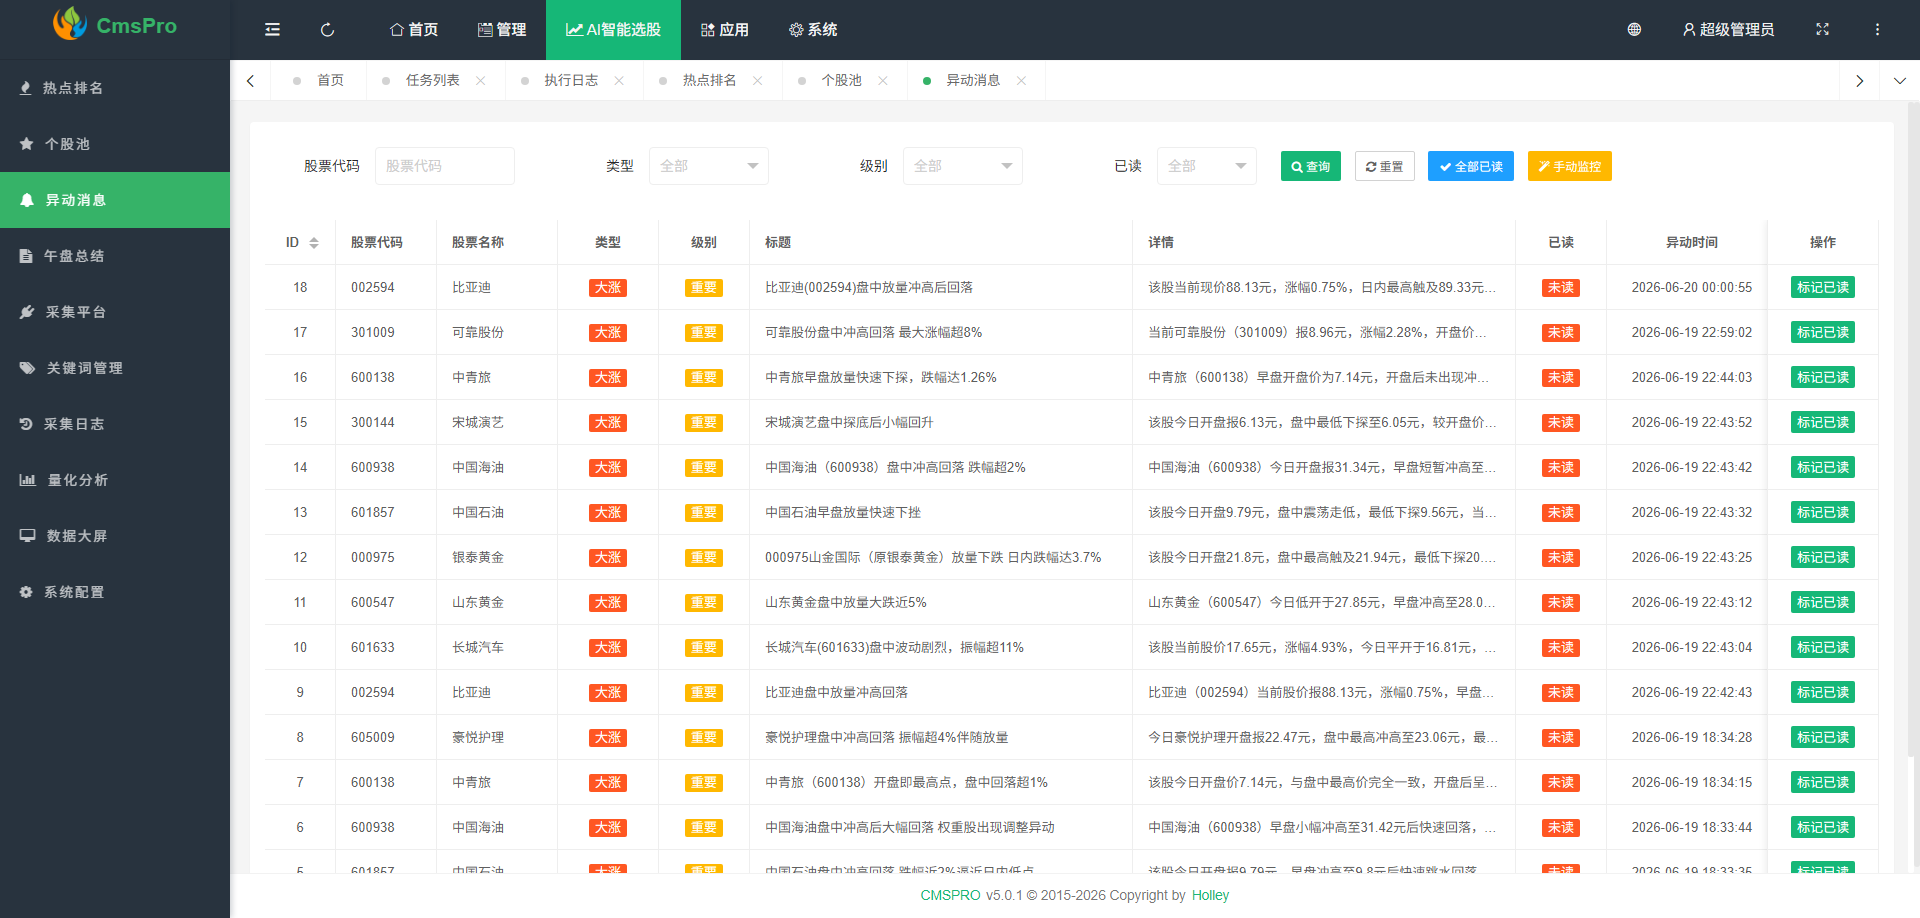Open the globe language icon

point(1634,30)
